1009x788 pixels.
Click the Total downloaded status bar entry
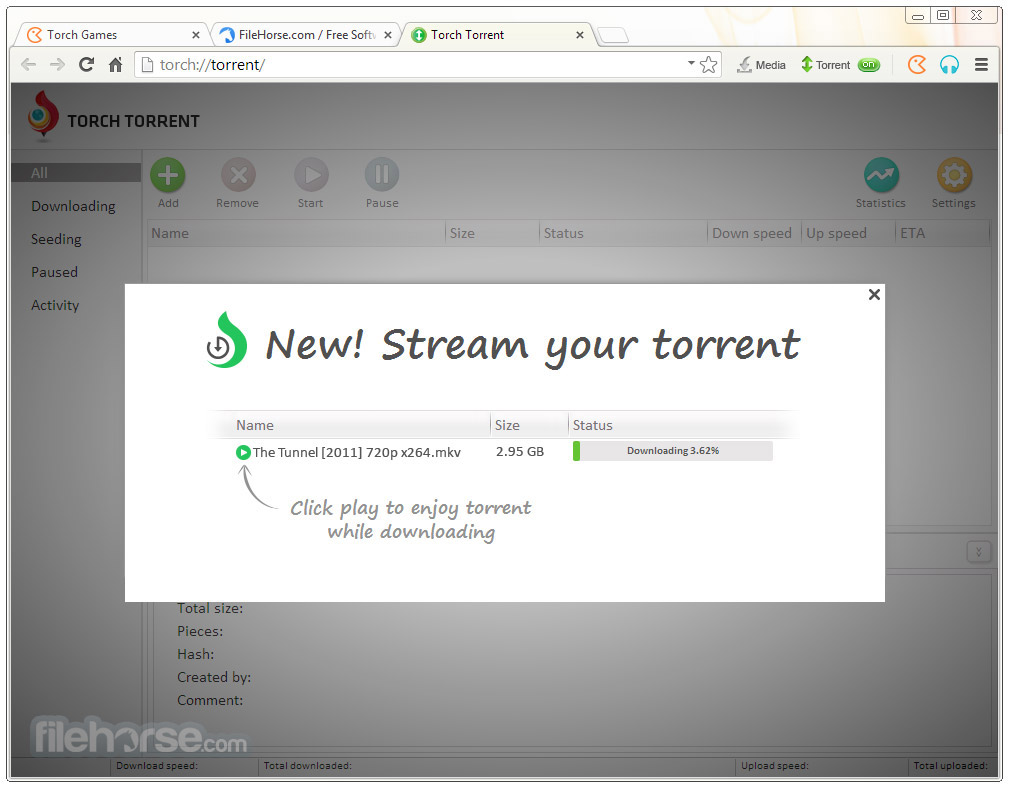[308, 765]
